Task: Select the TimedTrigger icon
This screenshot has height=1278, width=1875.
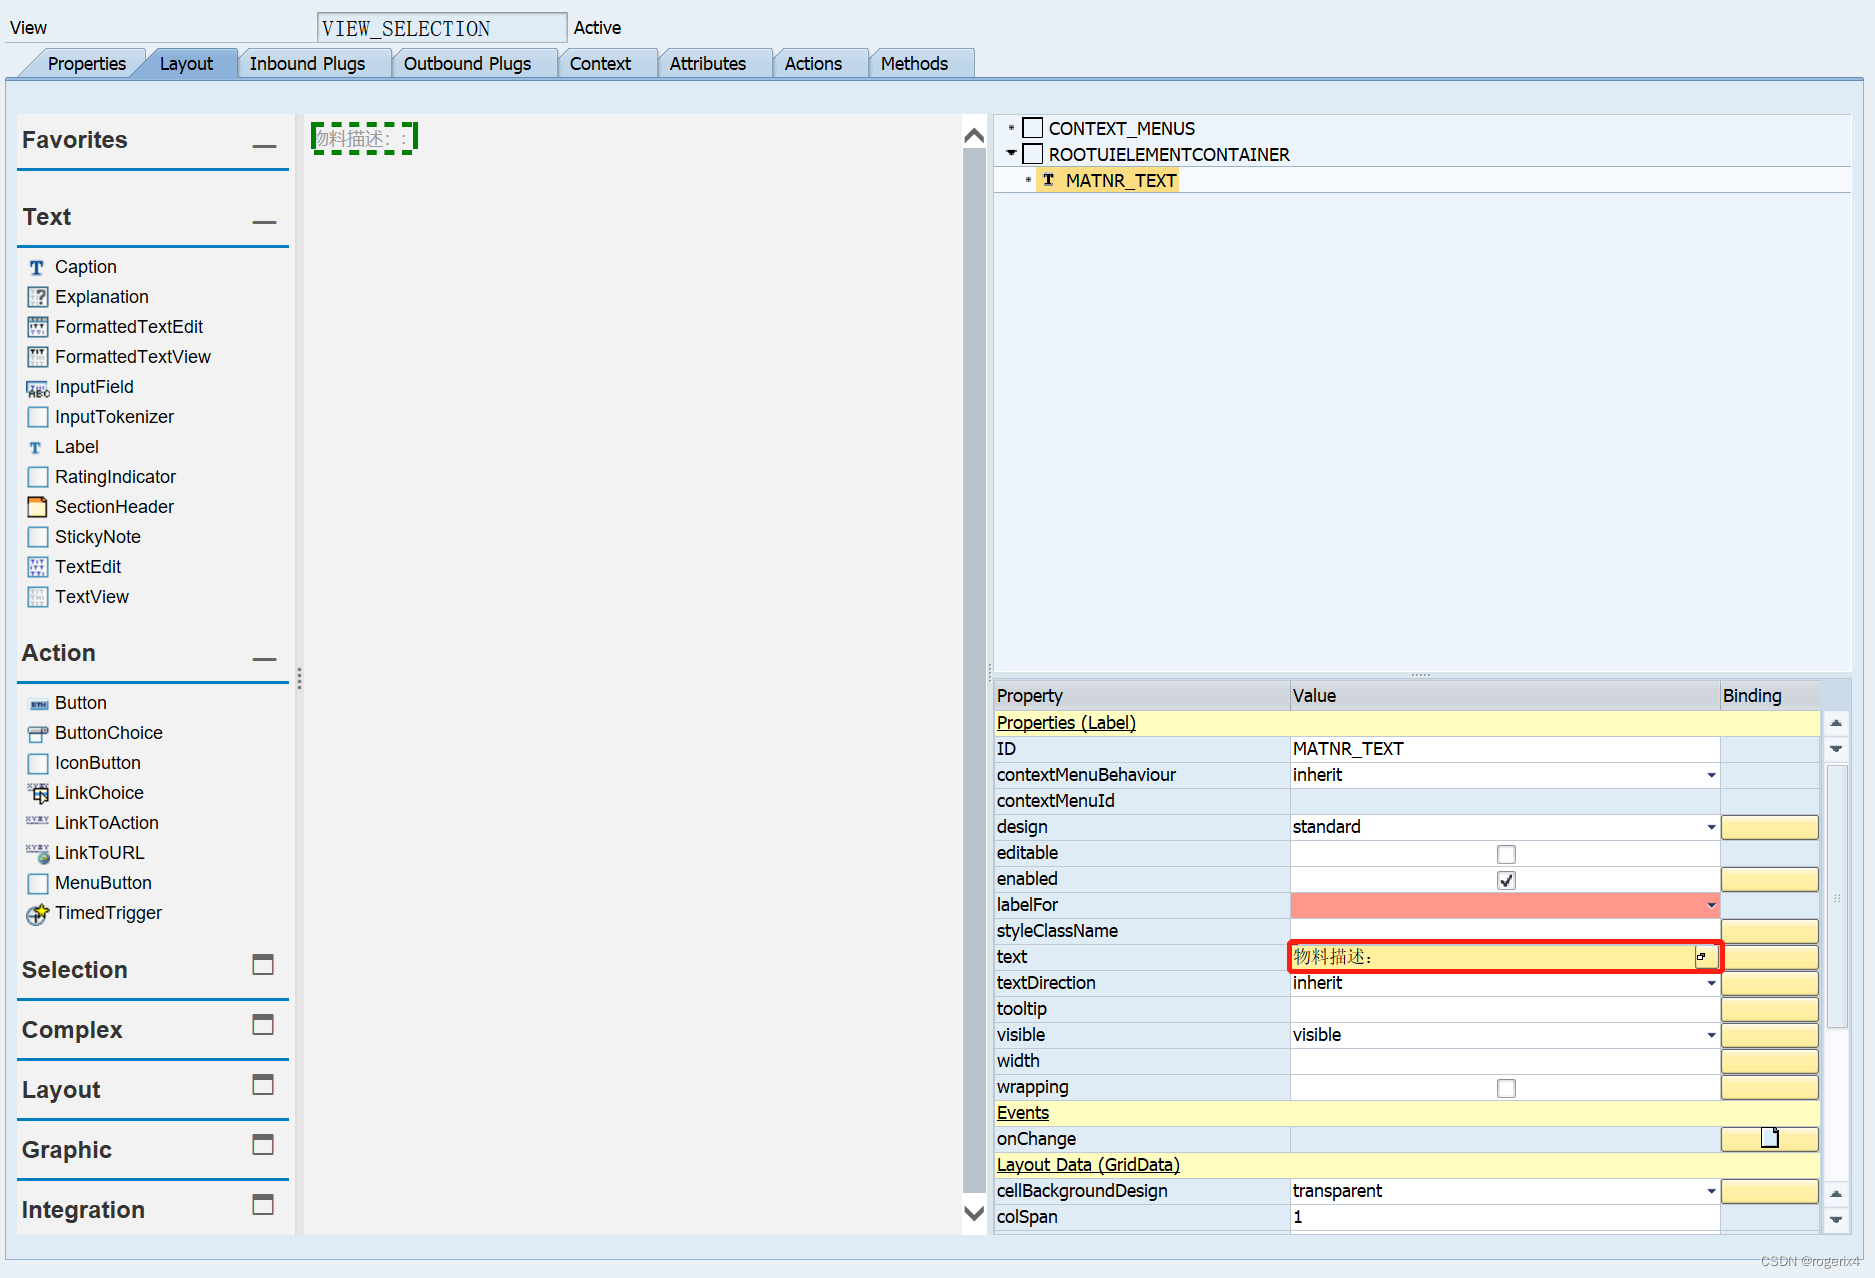Action: [x=37, y=914]
